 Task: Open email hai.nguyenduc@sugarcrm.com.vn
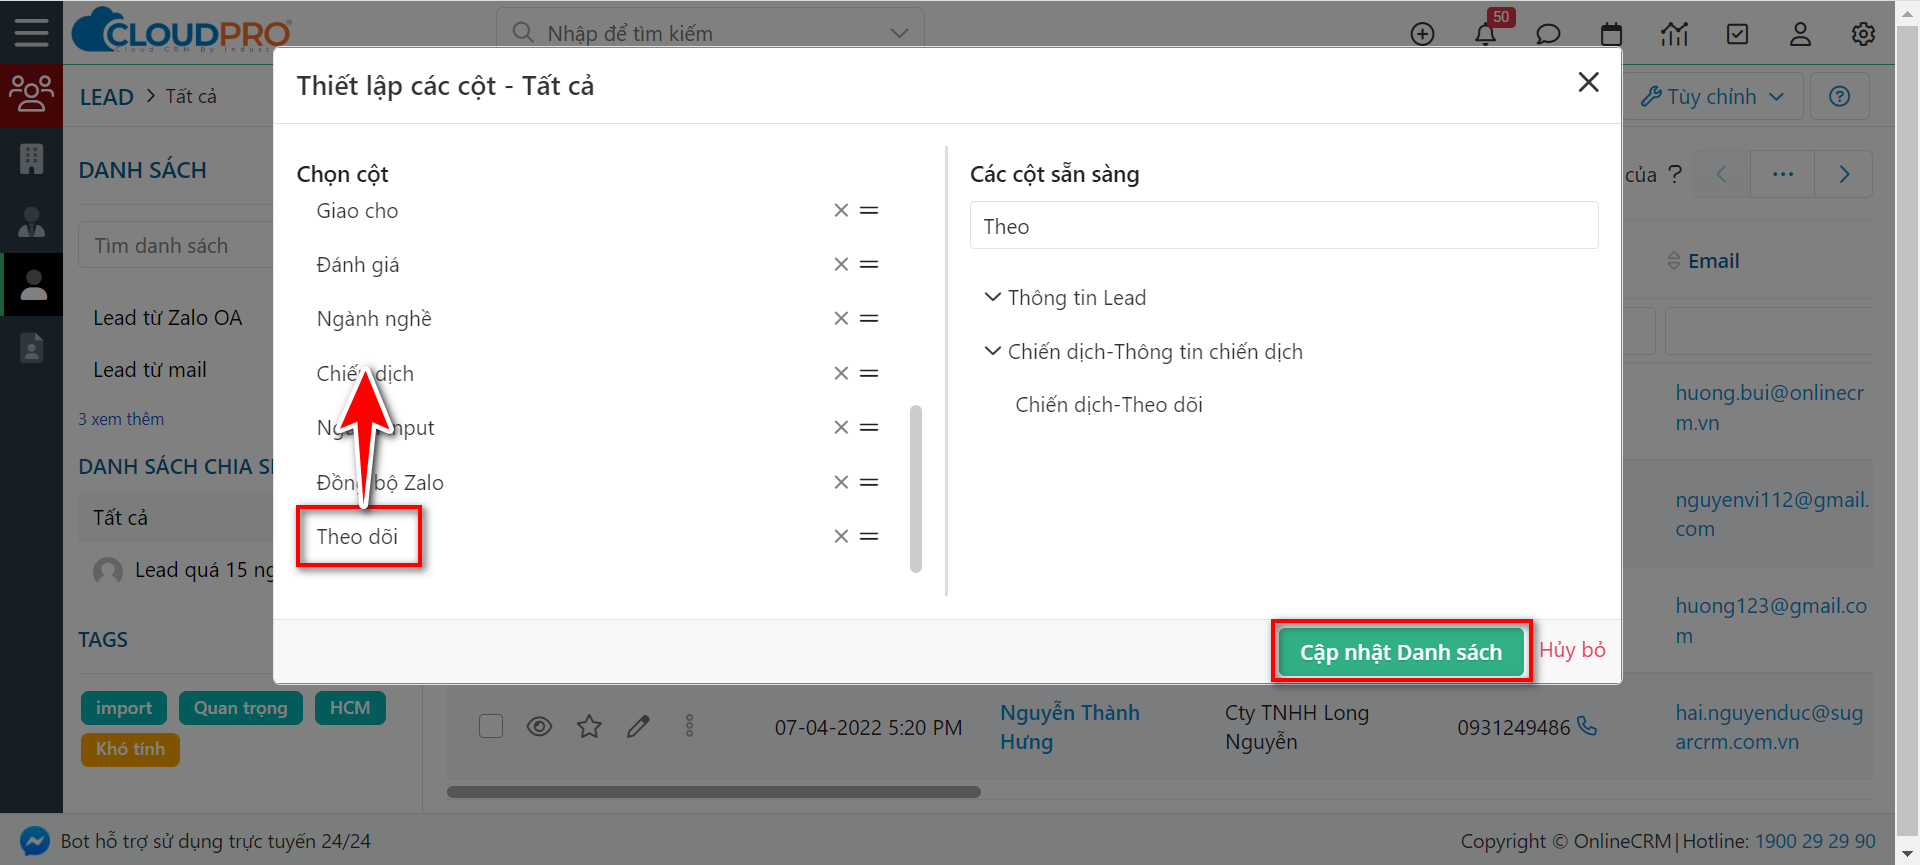click(x=1769, y=727)
